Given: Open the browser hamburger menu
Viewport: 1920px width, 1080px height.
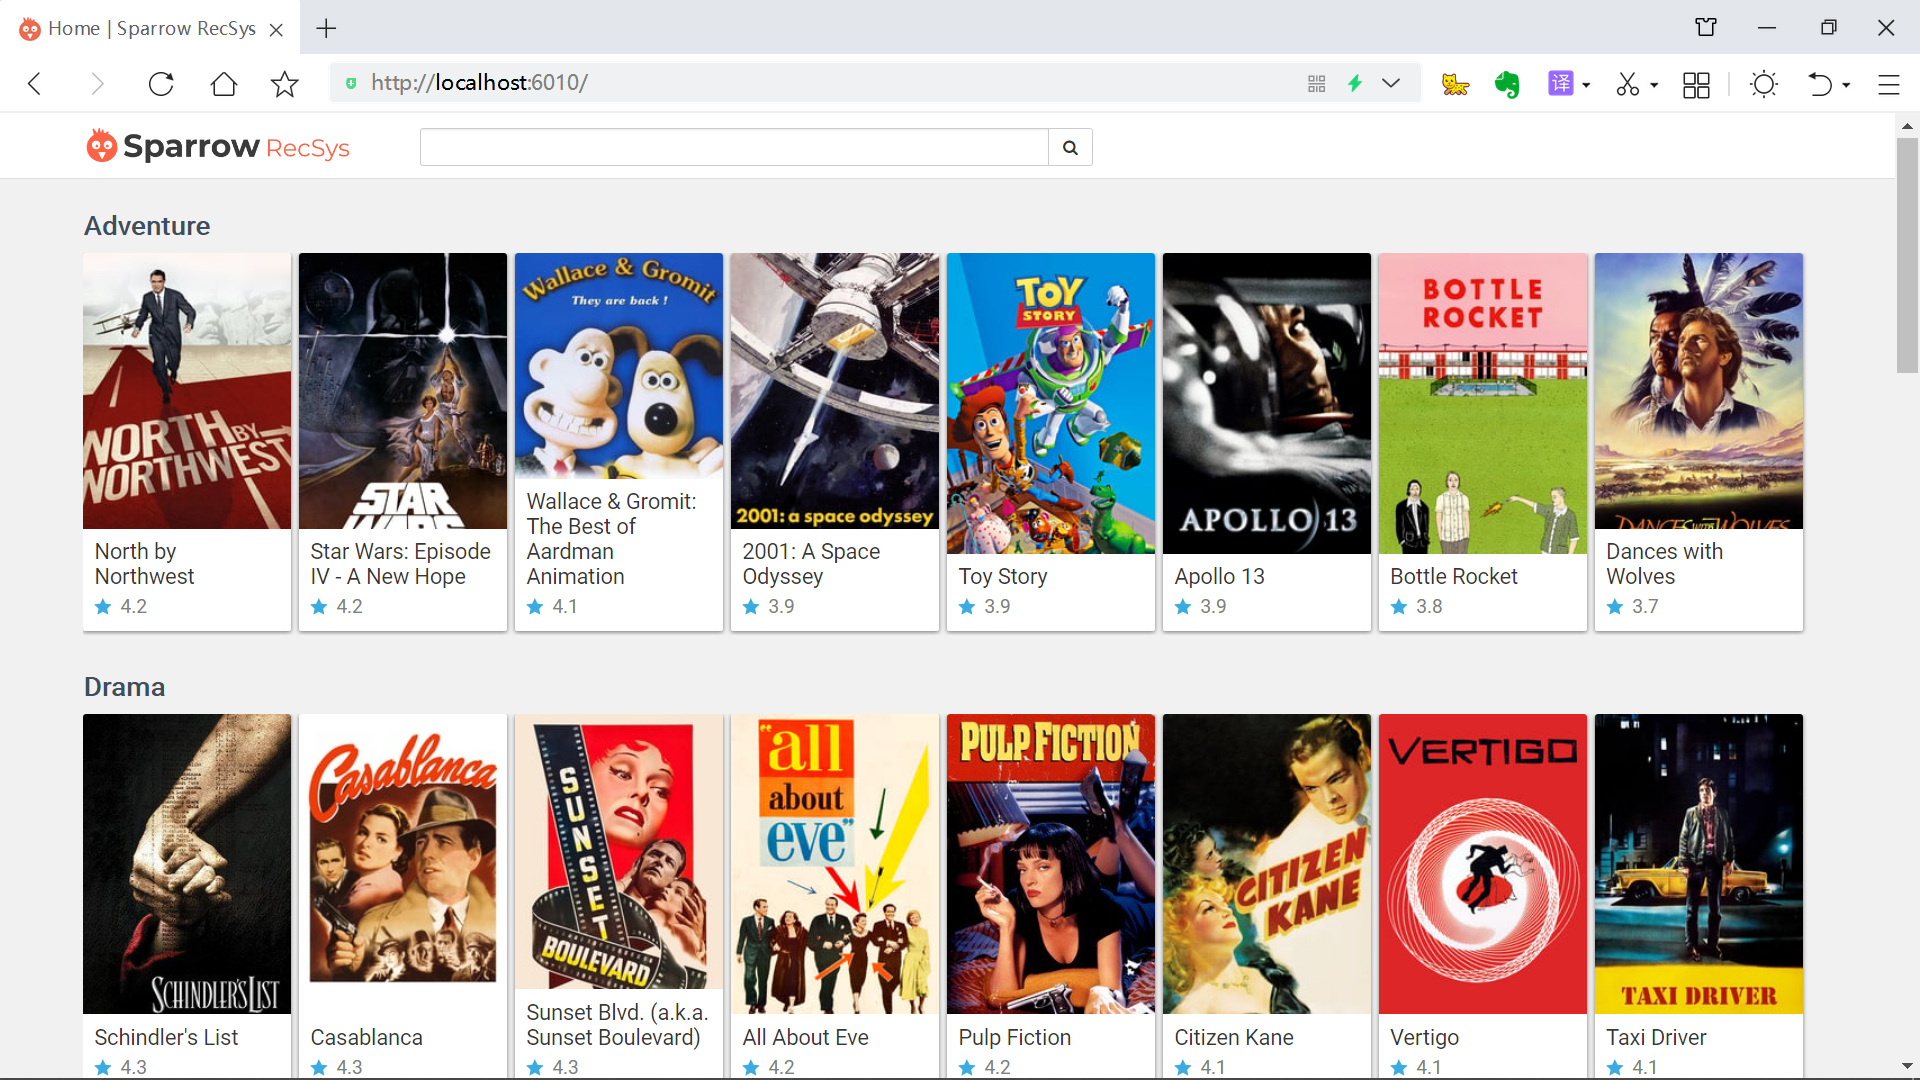Looking at the screenshot, I should click(x=1888, y=84).
